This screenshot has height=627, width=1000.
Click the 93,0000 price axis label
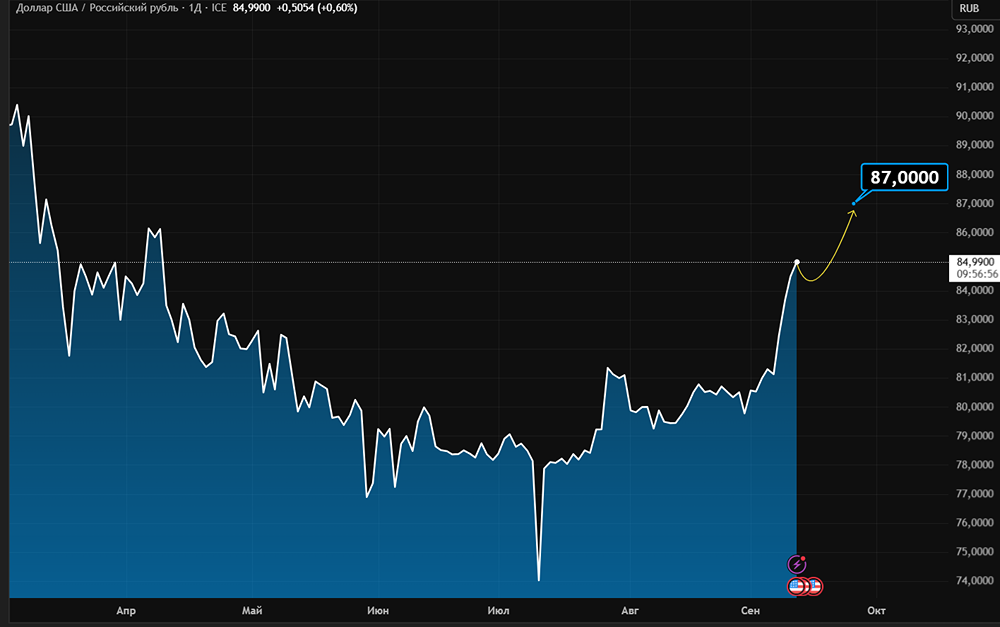coord(974,29)
